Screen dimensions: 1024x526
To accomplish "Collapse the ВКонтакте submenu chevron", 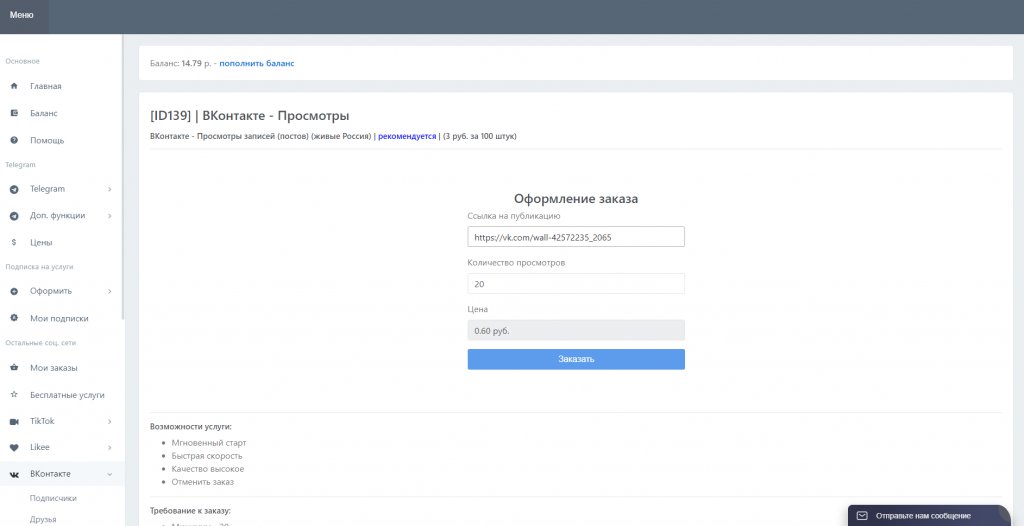I will (110, 474).
